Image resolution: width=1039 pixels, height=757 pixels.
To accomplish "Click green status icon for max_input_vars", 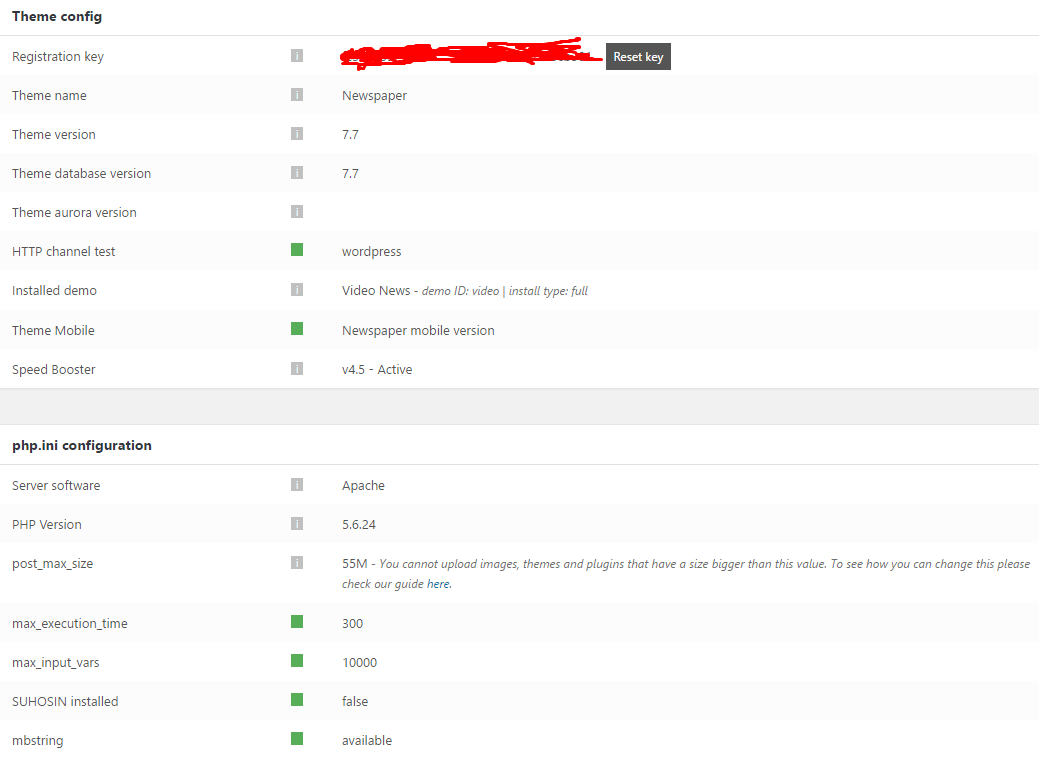I will [x=297, y=661].
